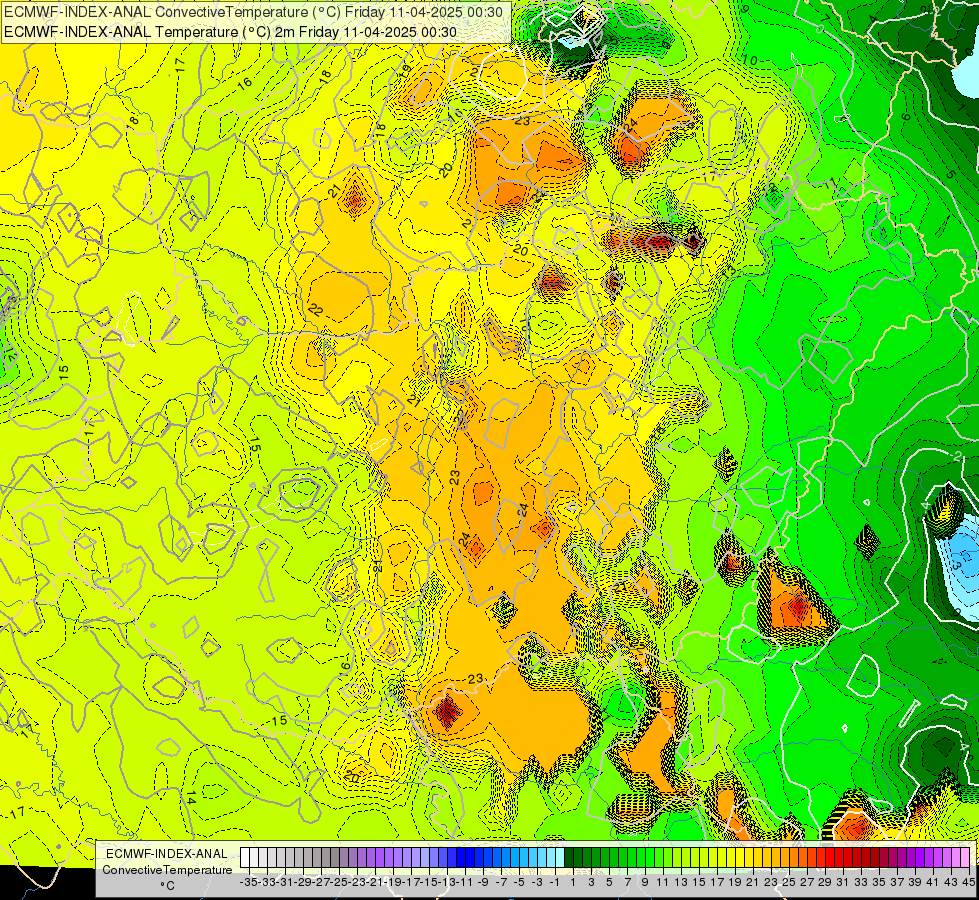
Task: Pick the red swatch above 29
Action: click(820, 857)
